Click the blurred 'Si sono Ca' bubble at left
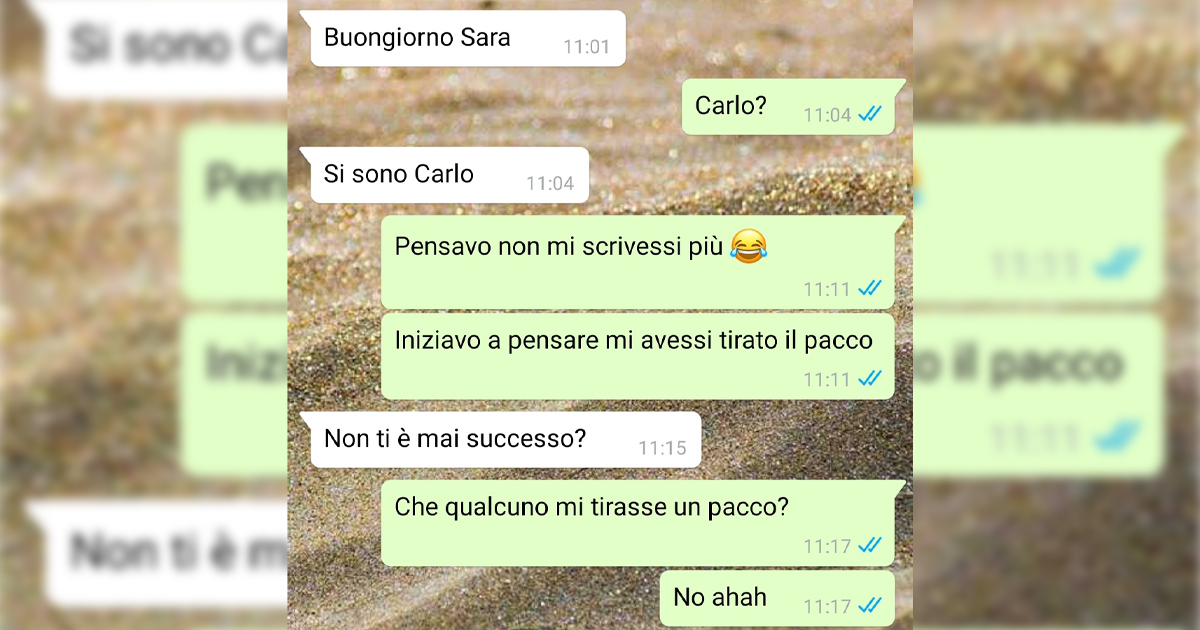This screenshot has width=1200, height=630. click(x=160, y=48)
